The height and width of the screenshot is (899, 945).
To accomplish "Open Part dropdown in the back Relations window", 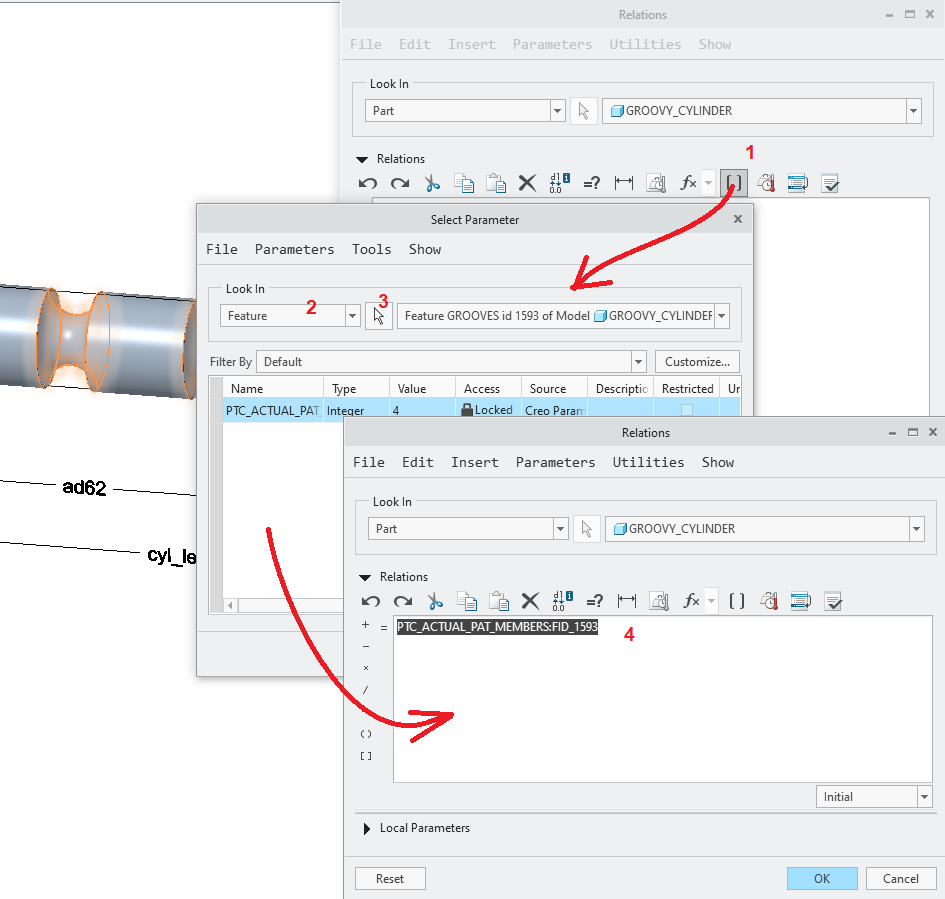I will pyautogui.click(x=557, y=111).
